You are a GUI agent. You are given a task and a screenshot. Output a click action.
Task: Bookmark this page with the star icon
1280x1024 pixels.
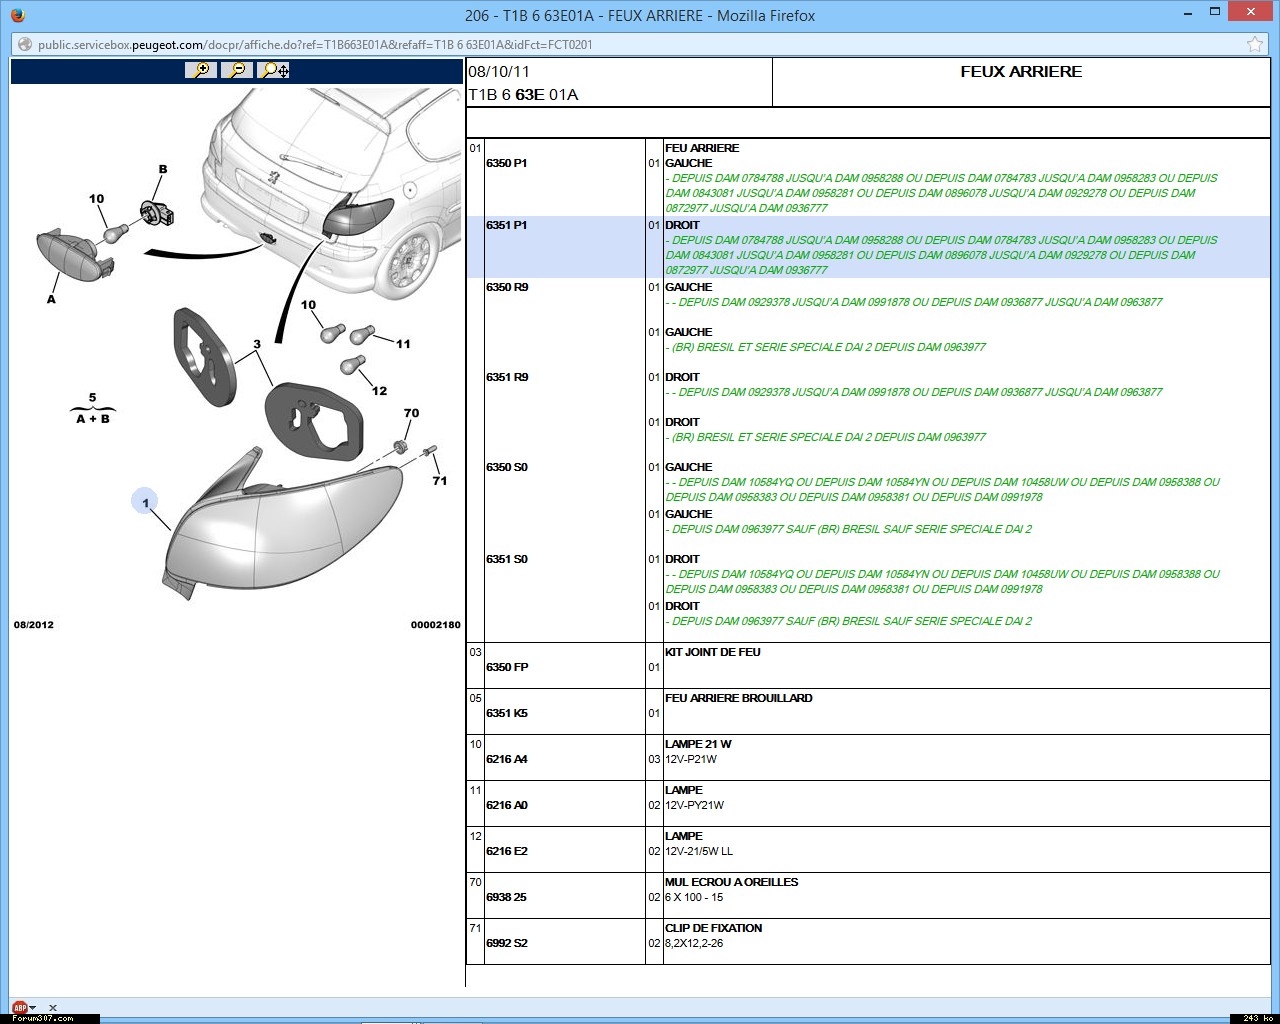point(1254,44)
